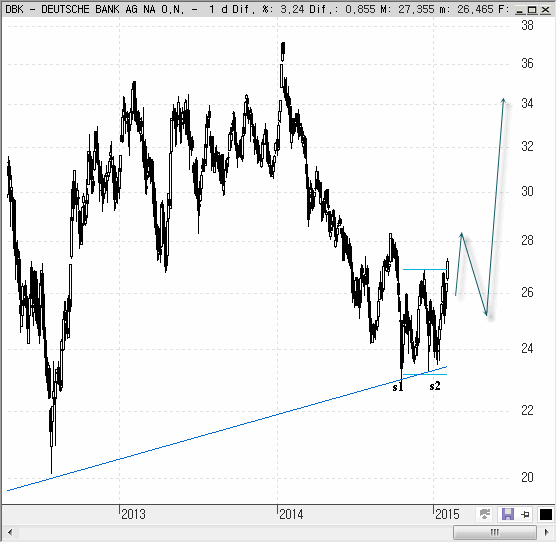Click the scrollbar's left arrow
Screen dimensions: 557x543
(10, 532)
